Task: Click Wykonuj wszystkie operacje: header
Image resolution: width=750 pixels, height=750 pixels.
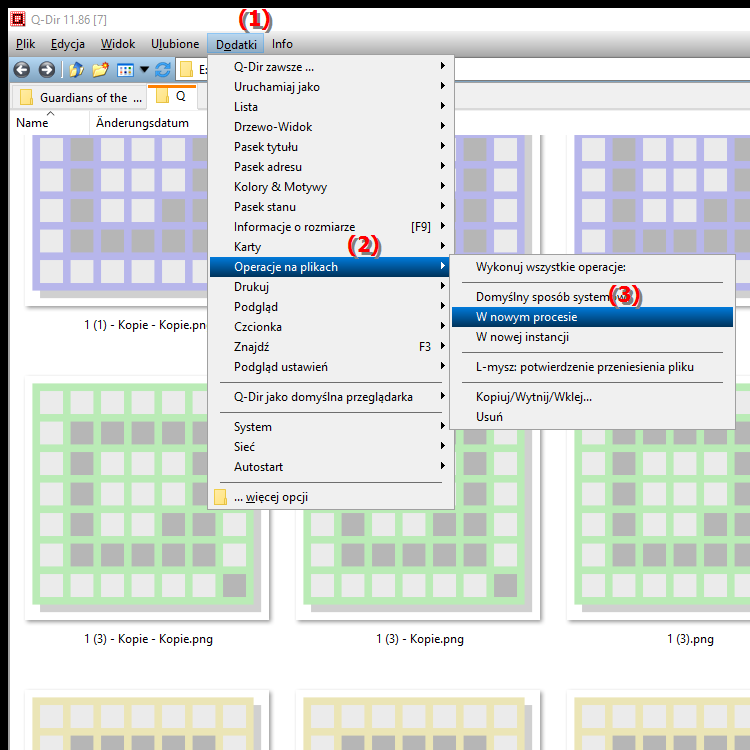Action: coord(592,267)
